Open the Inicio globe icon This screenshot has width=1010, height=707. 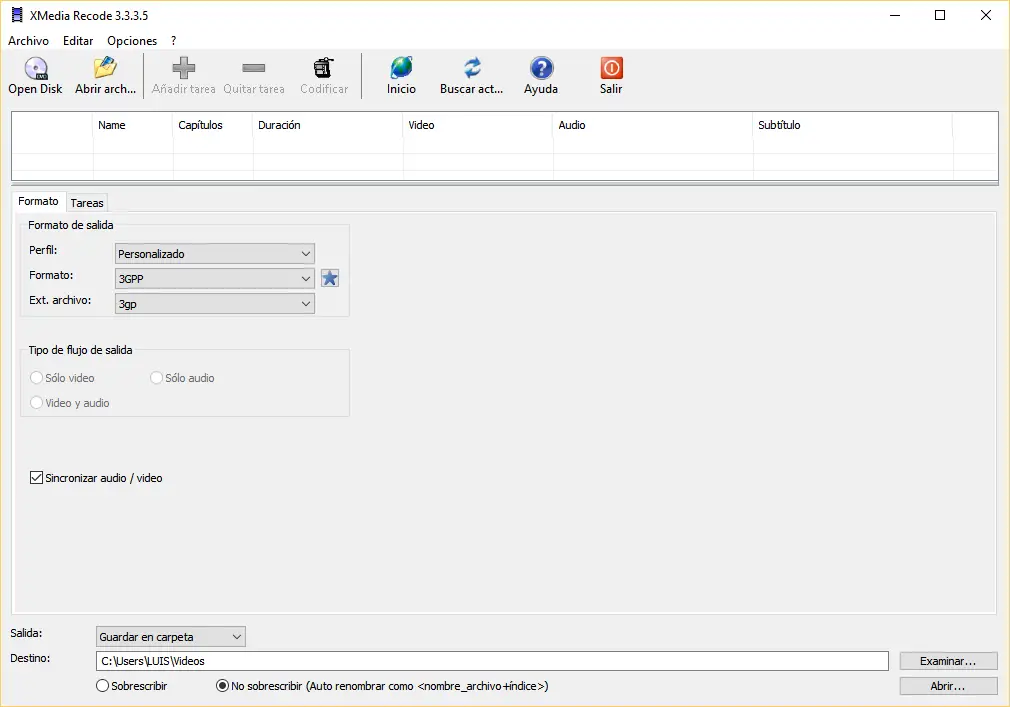(401, 68)
